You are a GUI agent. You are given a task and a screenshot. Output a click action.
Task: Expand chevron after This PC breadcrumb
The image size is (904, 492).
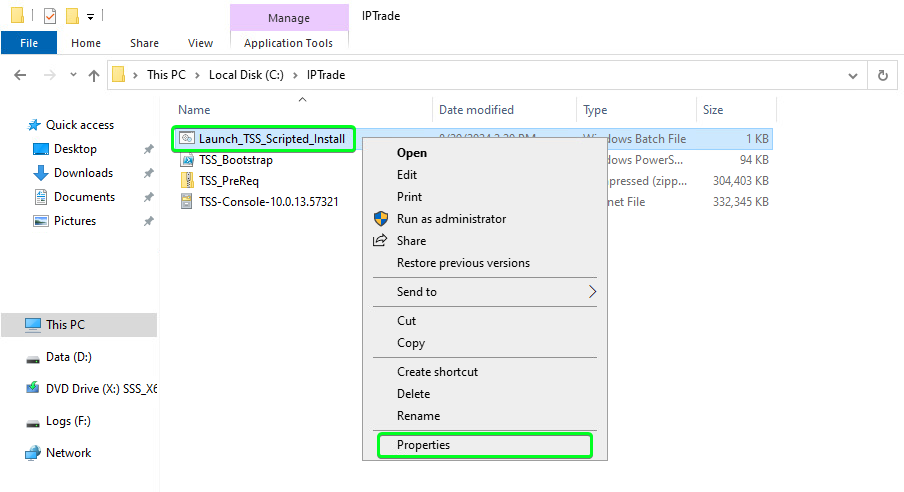point(197,75)
